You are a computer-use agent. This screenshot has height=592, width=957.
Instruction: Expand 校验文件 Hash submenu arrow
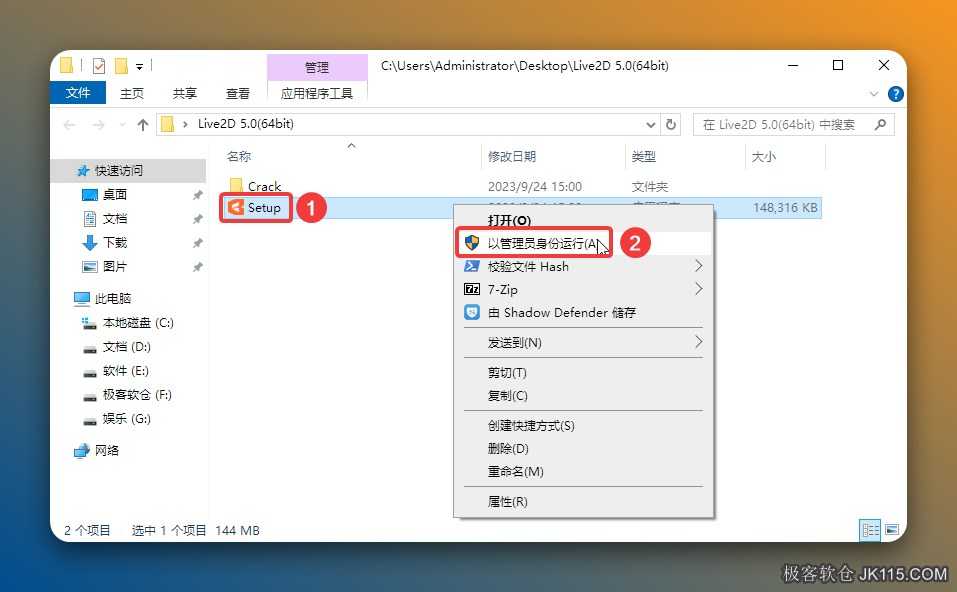[699, 266]
